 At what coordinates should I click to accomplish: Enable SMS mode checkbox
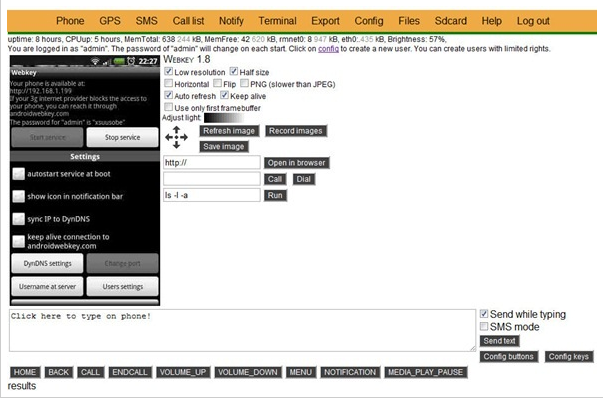pos(484,326)
